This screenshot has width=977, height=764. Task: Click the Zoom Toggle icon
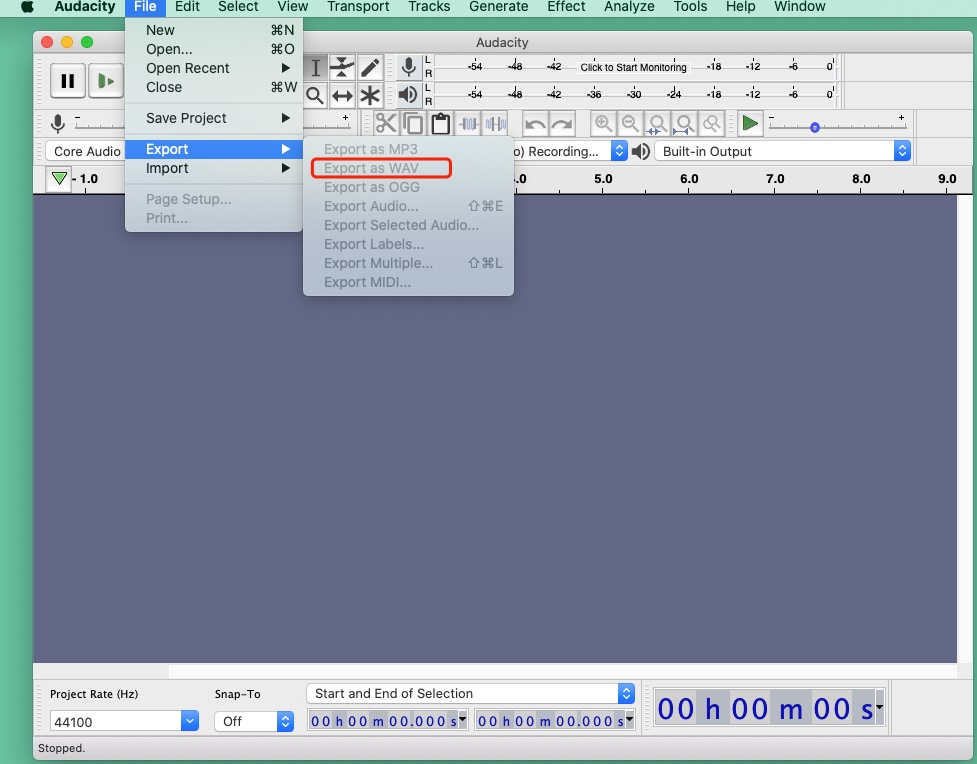(x=711, y=123)
